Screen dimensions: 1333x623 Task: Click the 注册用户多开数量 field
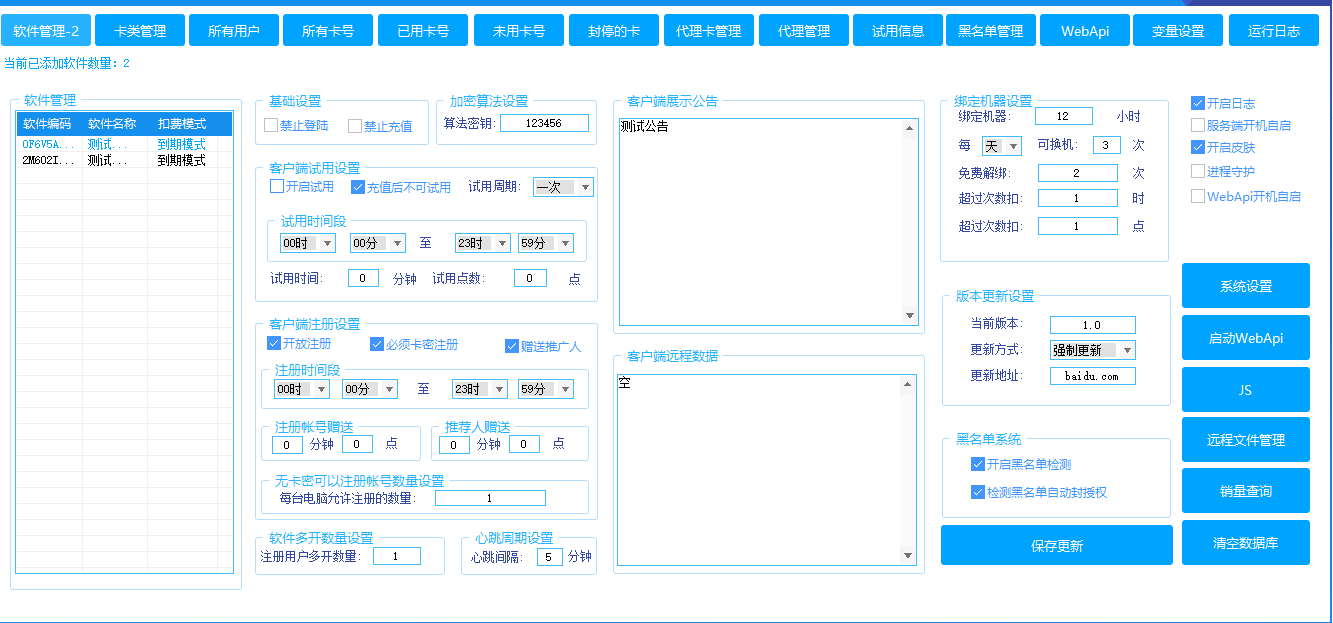(397, 556)
